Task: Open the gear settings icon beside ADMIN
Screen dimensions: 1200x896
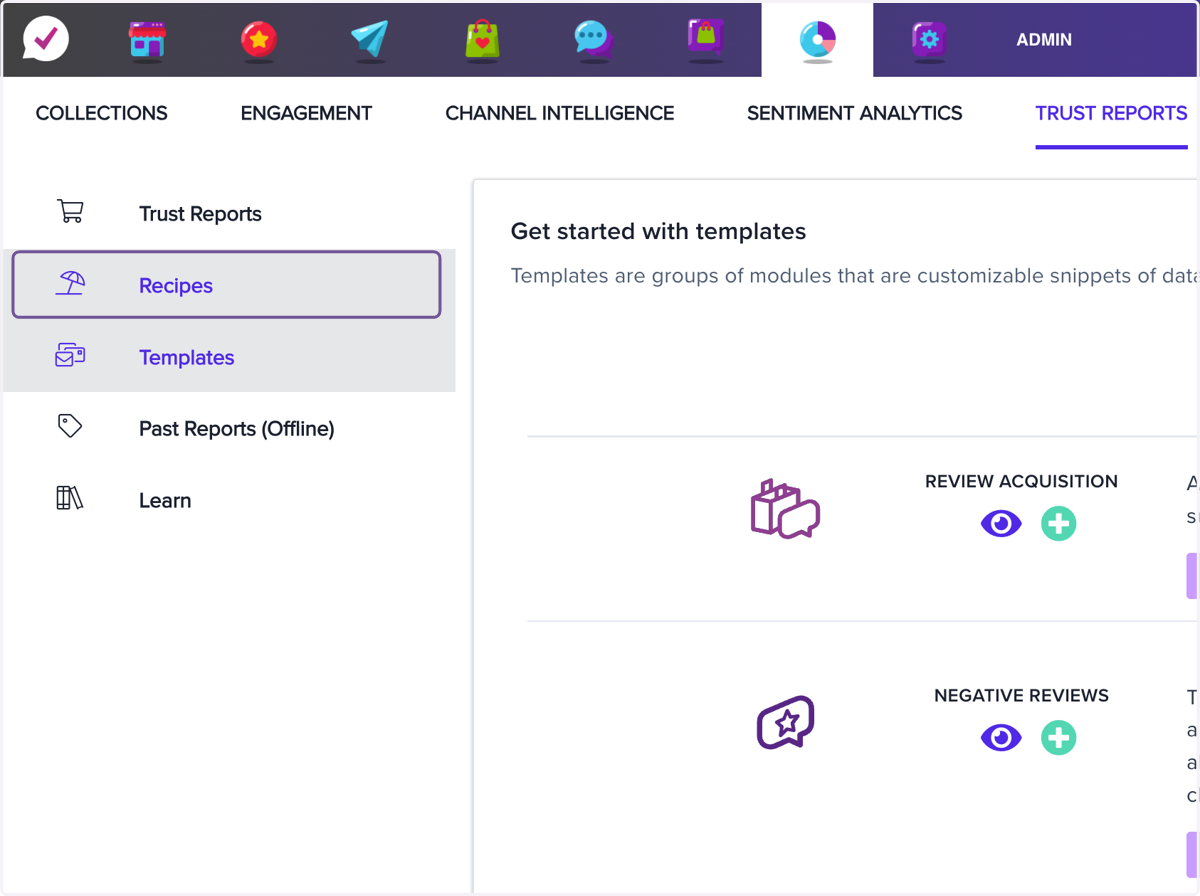Action: click(929, 39)
